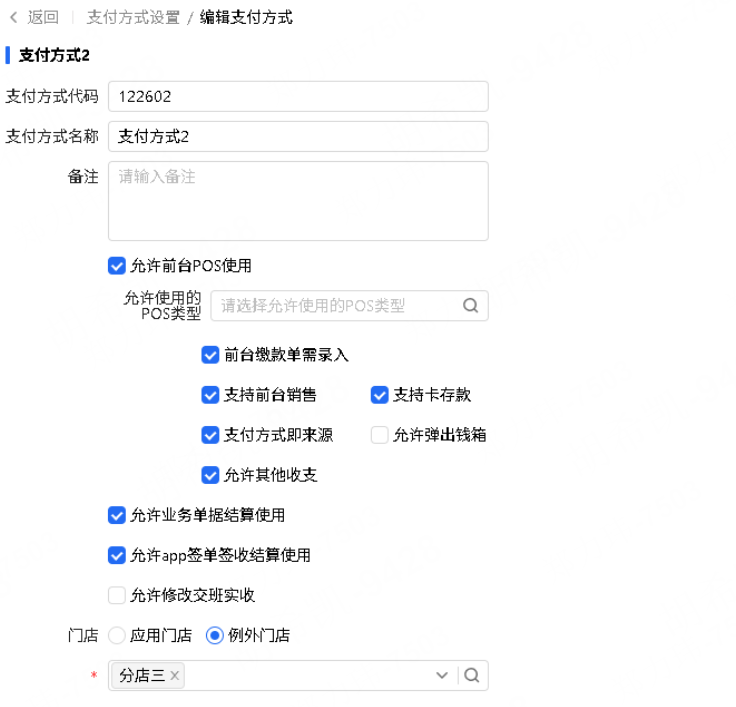Click the back arrow icon
The height and width of the screenshot is (707, 736).
point(13,18)
